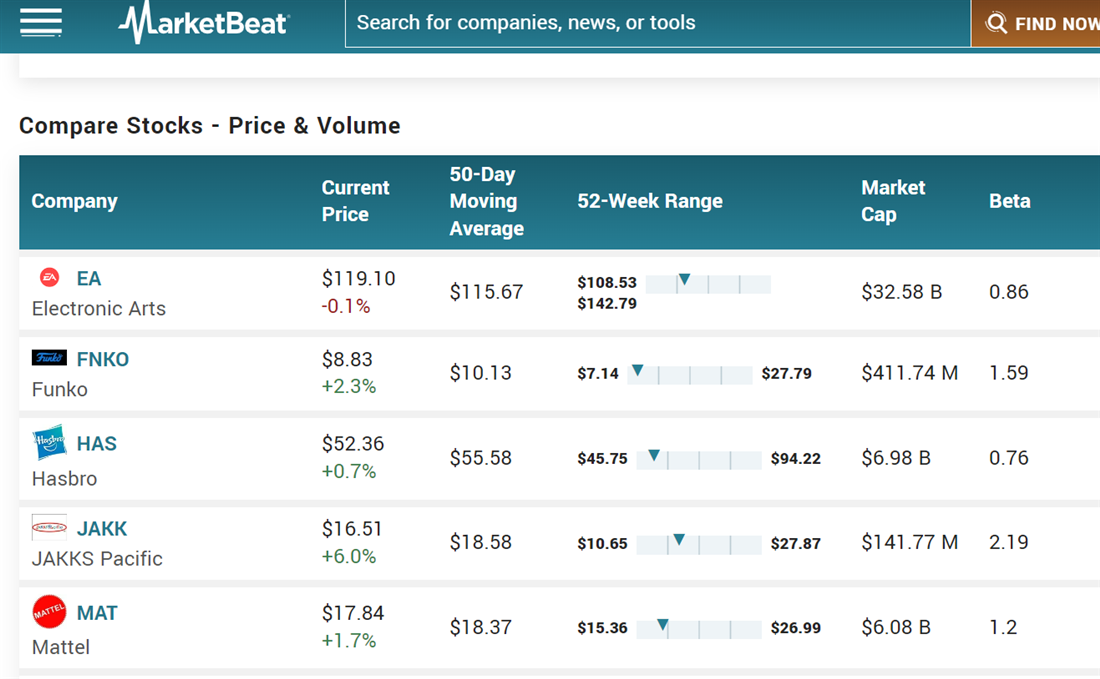
Task: Click the 50-Day Moving Average header
Action: click(486, 201)
